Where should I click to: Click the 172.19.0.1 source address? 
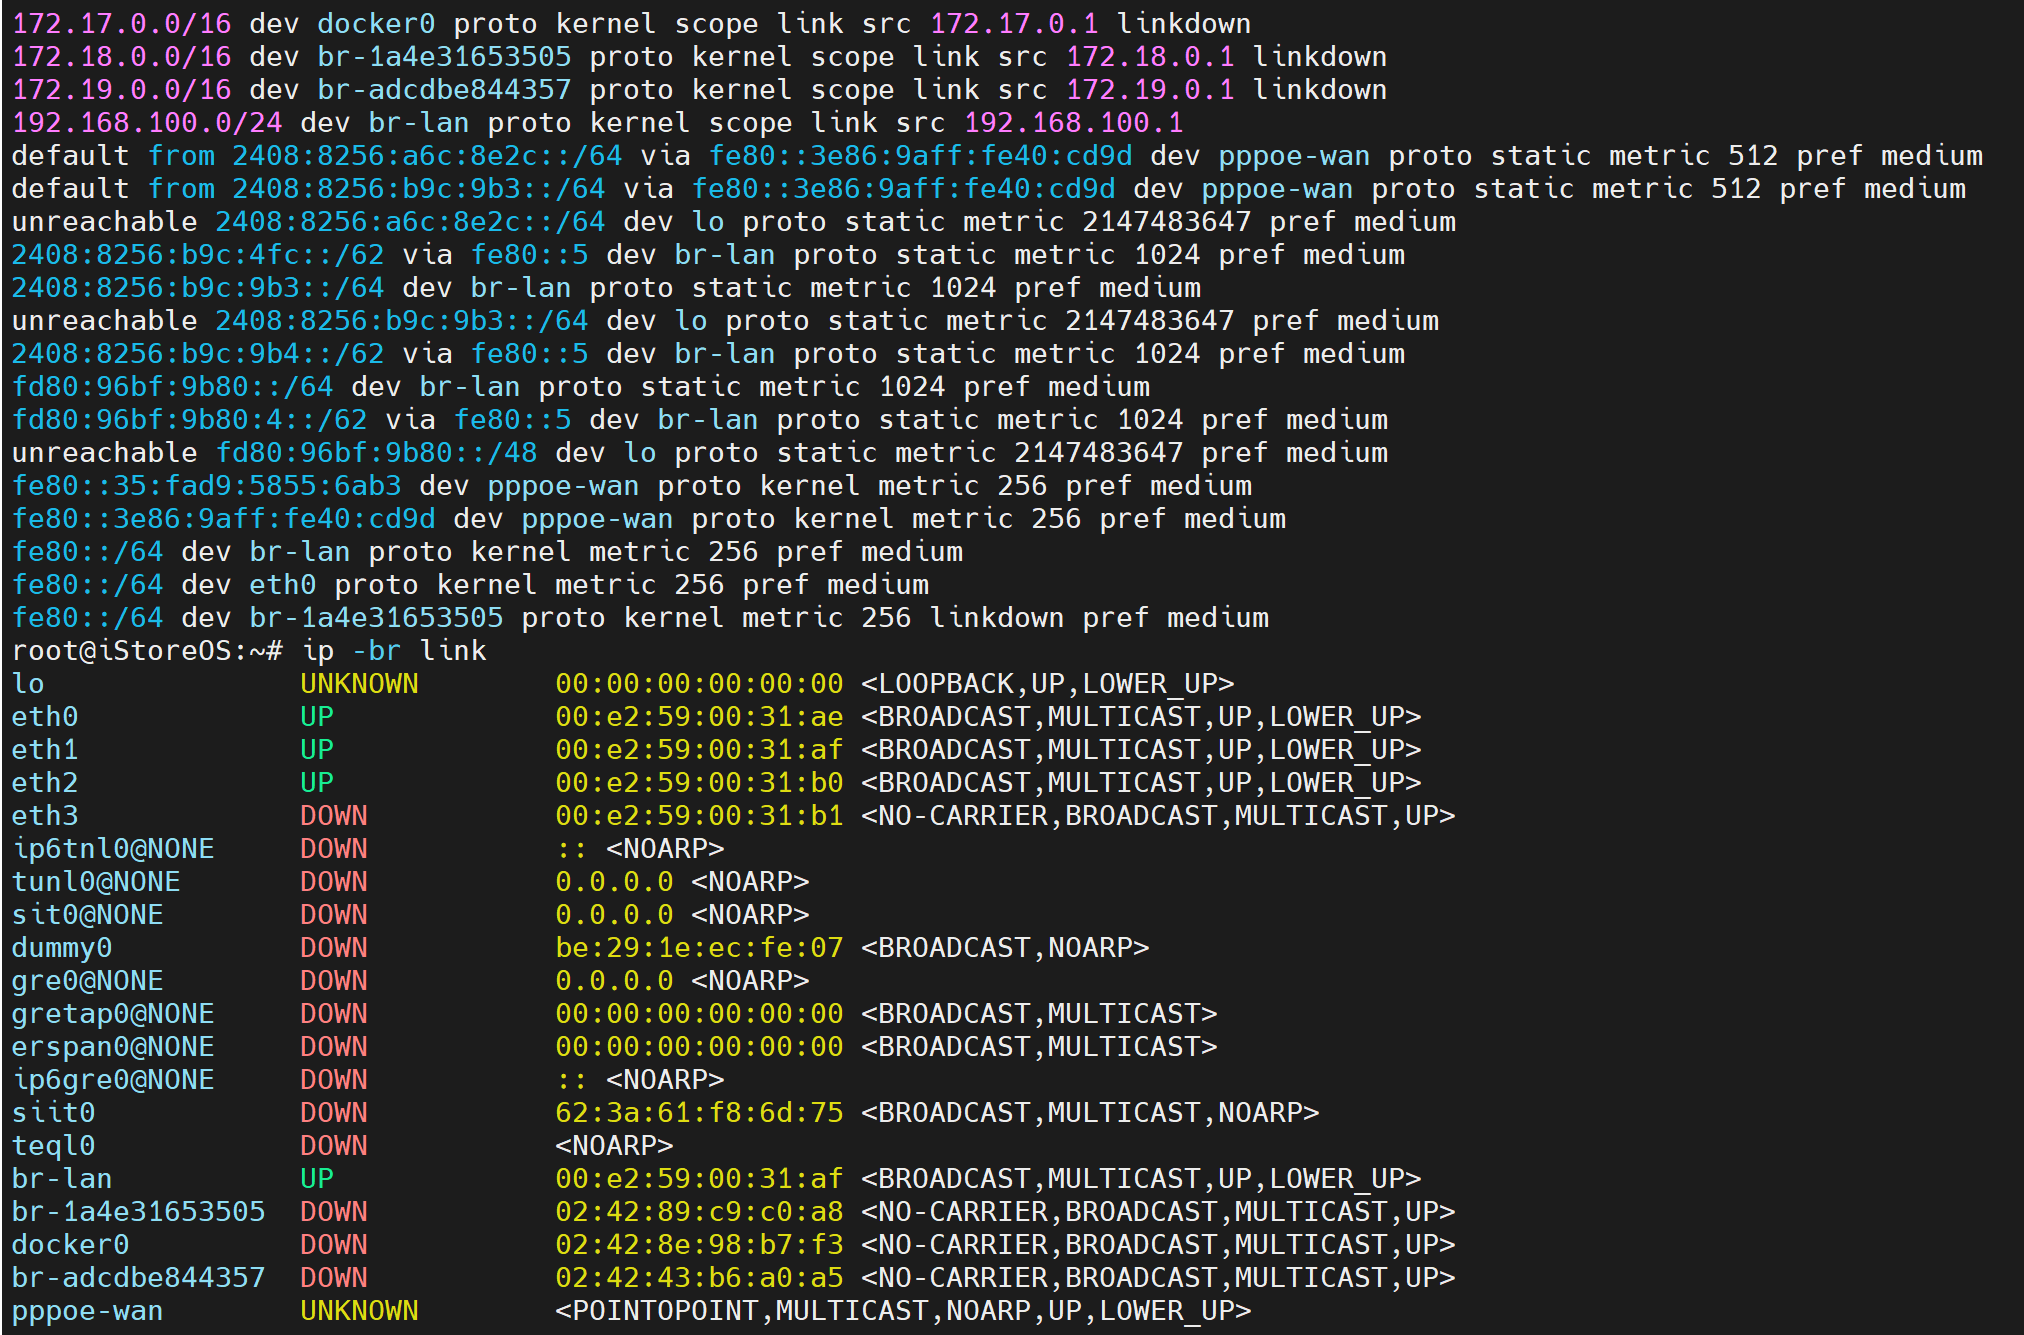(1150, 89)
